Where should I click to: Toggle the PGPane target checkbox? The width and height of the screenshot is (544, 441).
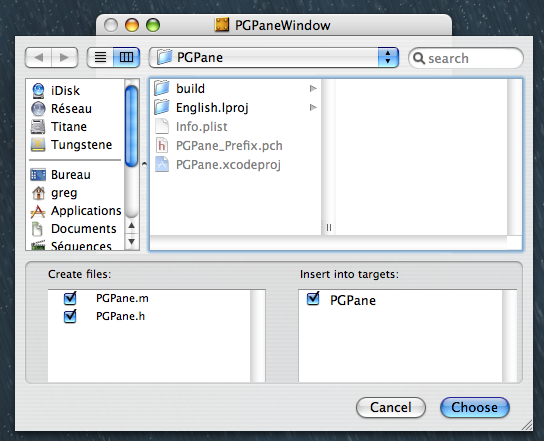pyautogui.click(x=313, y=298)
